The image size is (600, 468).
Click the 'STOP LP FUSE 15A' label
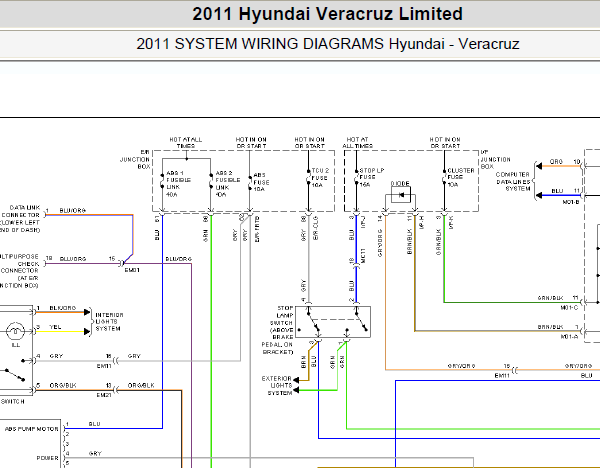[371, 177]
